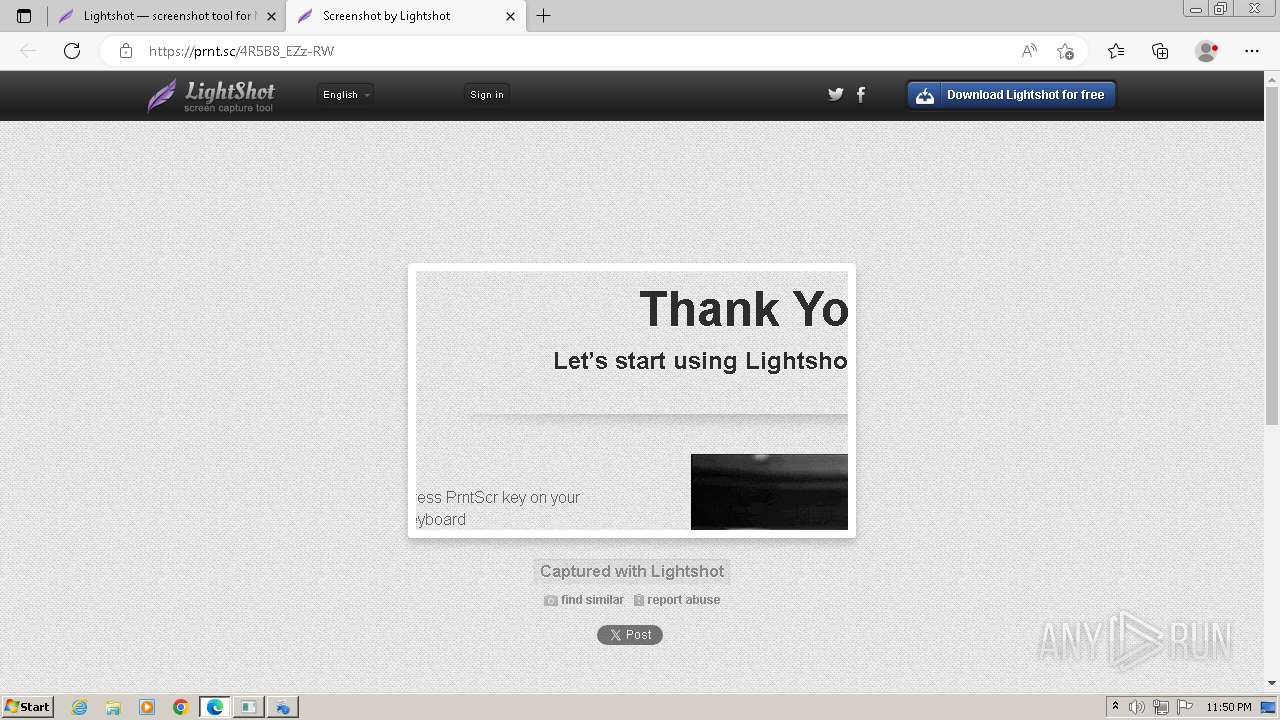Open File Explorer from taskbar
This screenshot has height=720, width=1280.
click(x=113, y=707)
